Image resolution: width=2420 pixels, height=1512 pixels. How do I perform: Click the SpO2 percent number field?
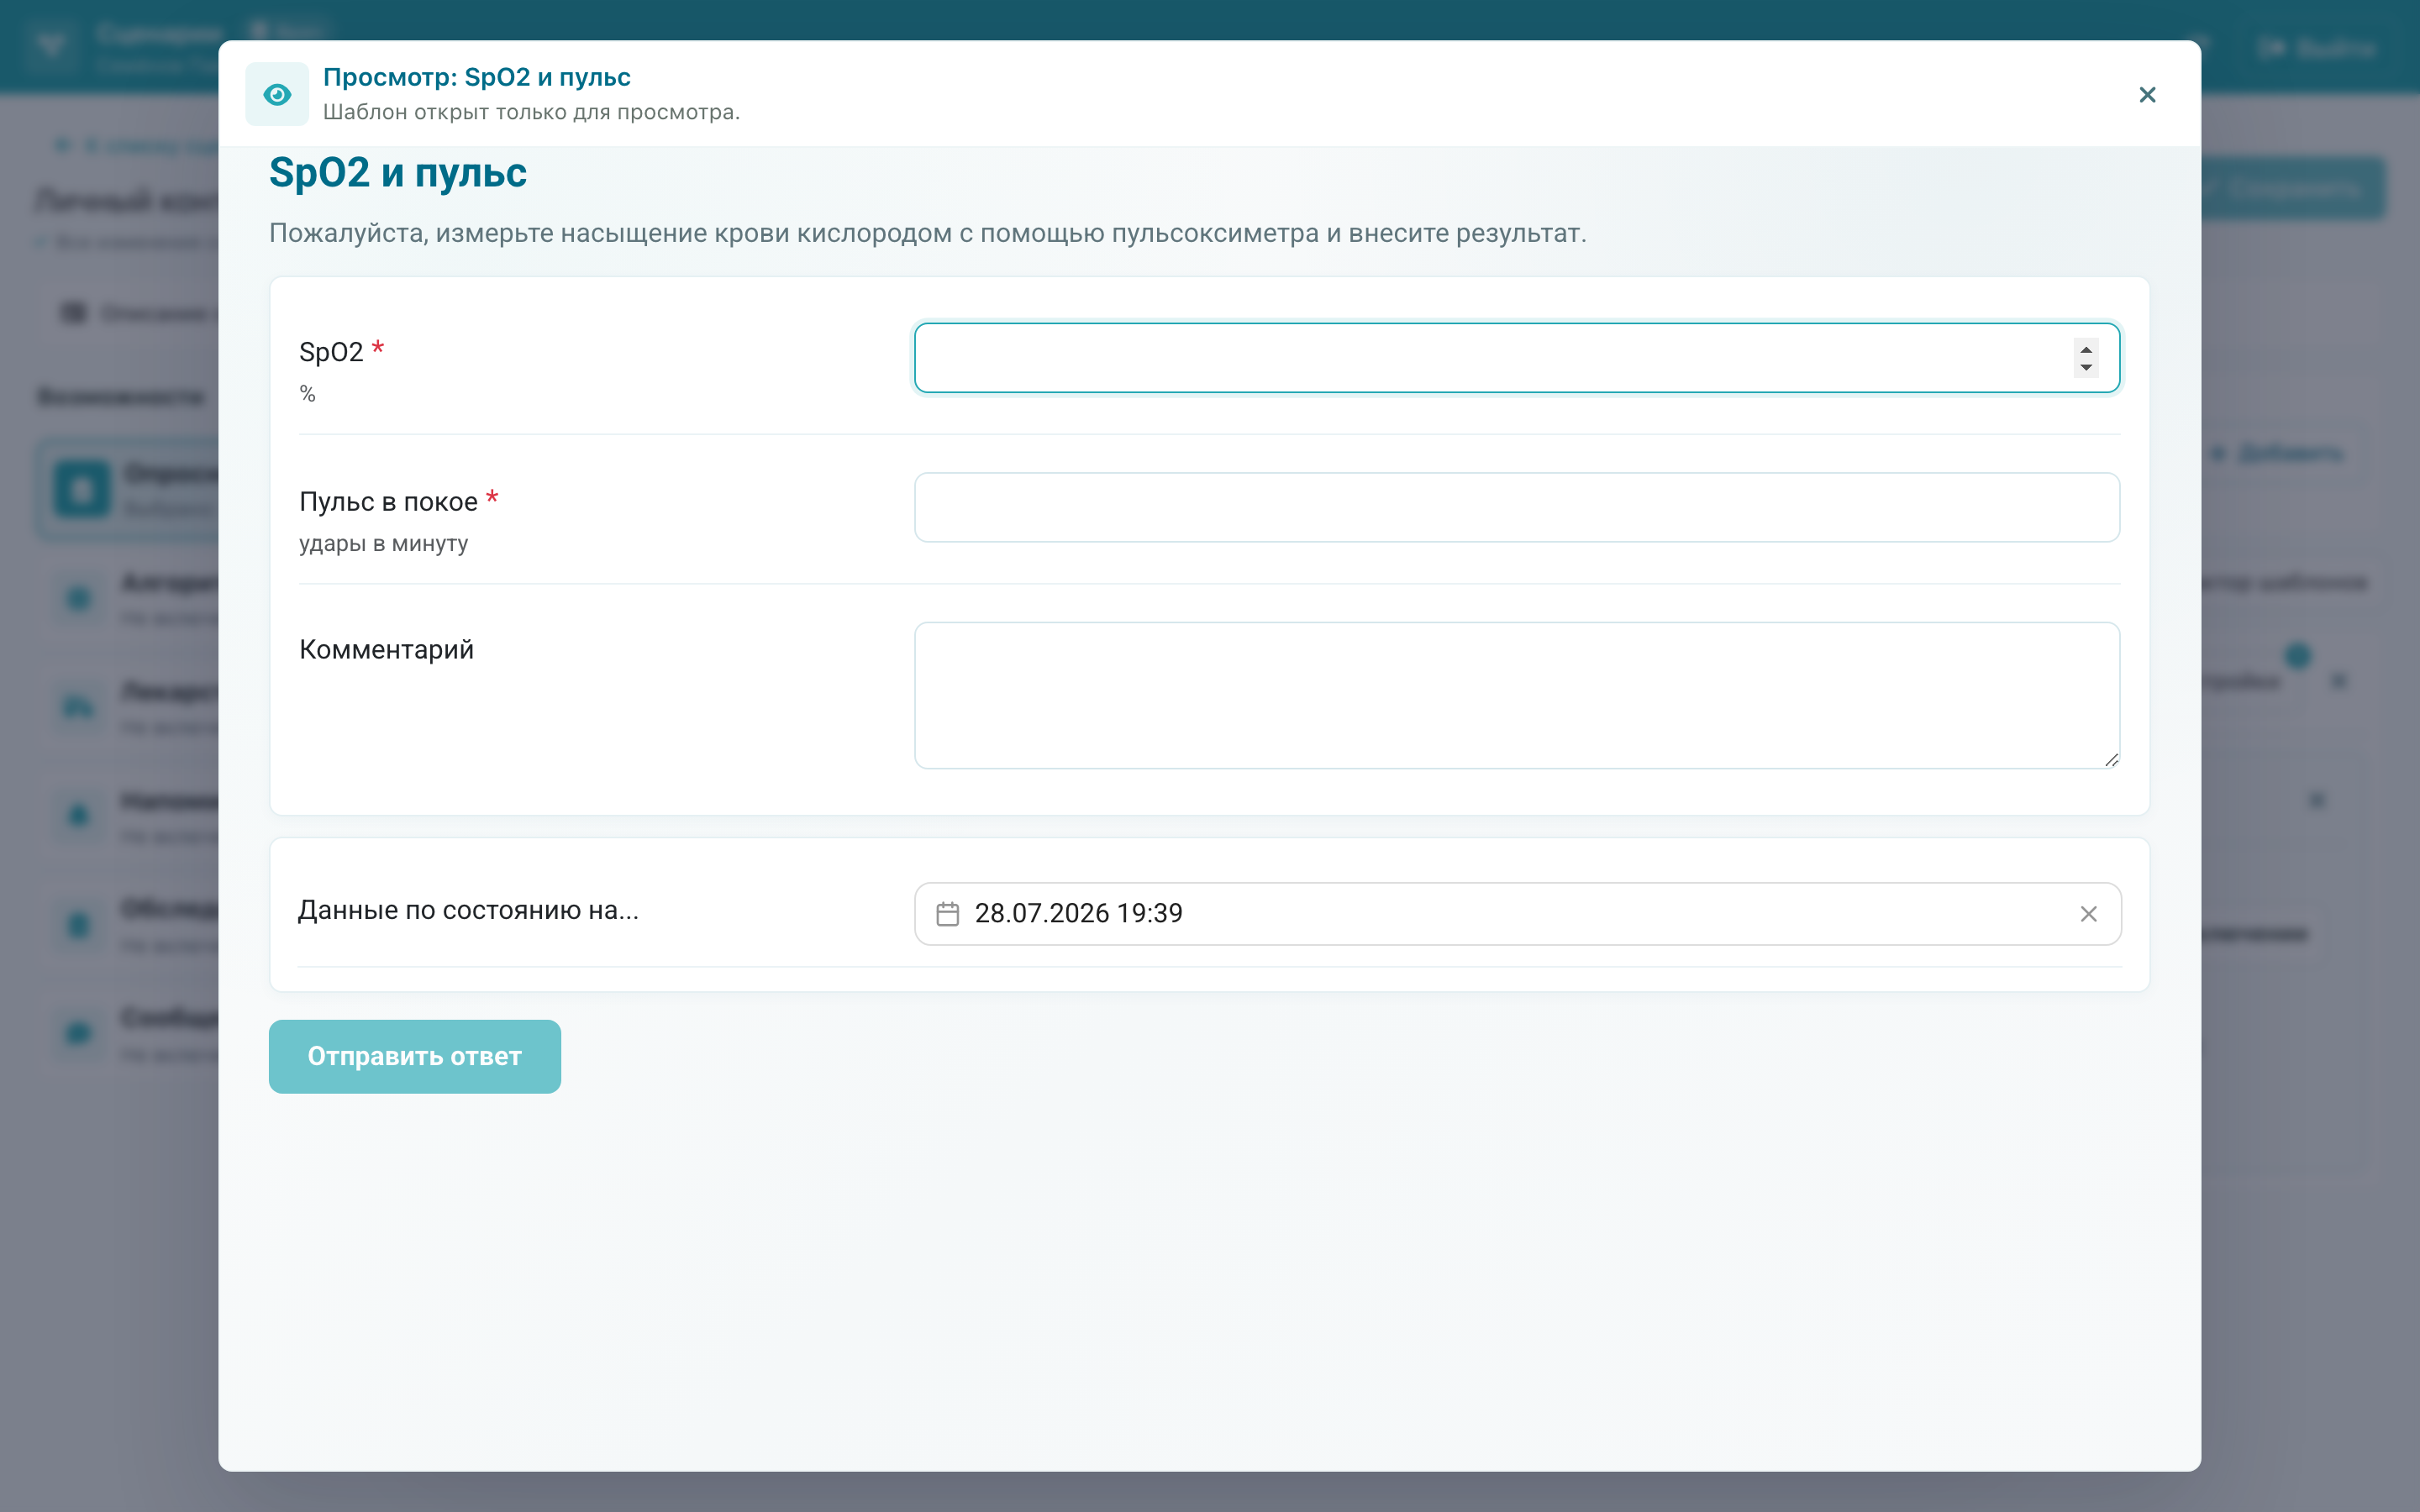[x=1516, y=358]
